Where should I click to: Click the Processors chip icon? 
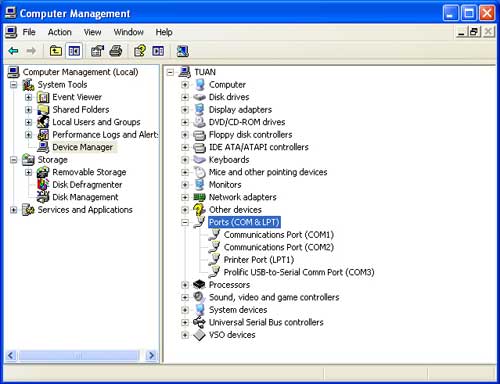pyautogui.click(x=199, y=285)
